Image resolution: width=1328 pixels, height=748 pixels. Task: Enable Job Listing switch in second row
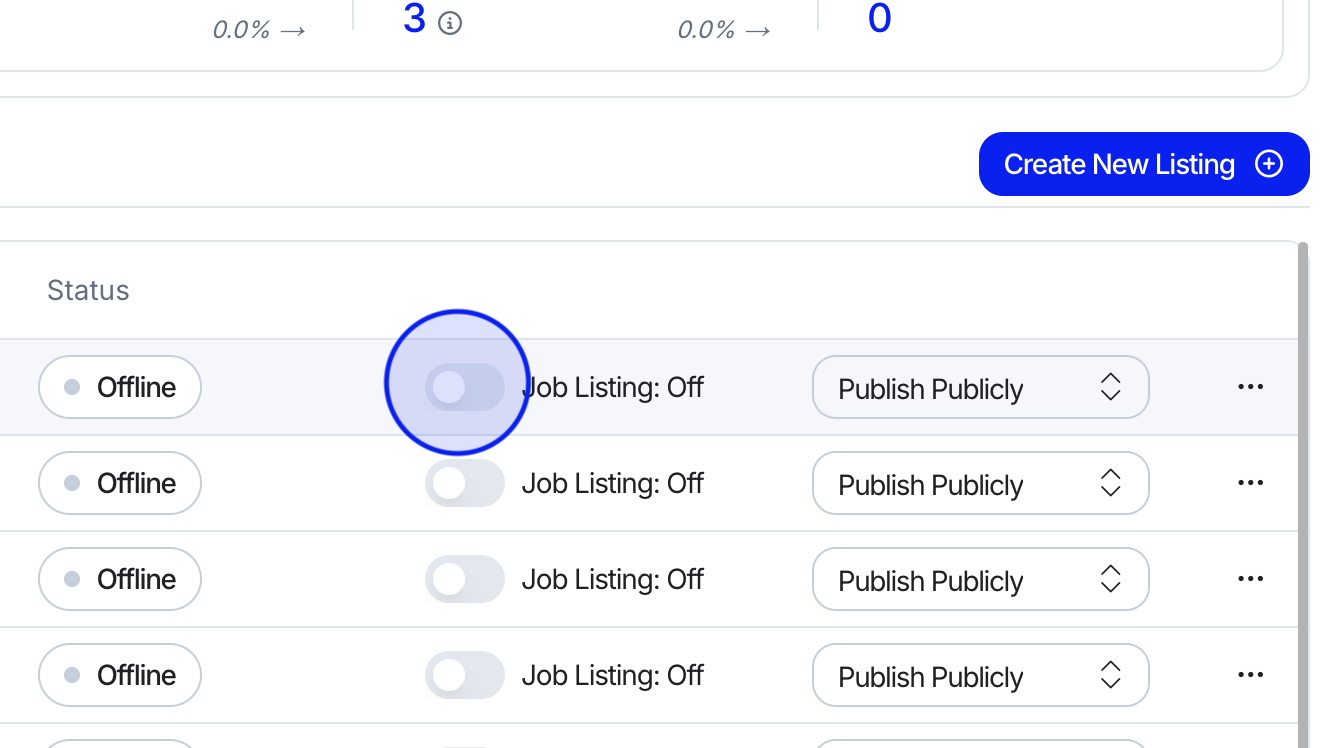[x=464, y=483]
